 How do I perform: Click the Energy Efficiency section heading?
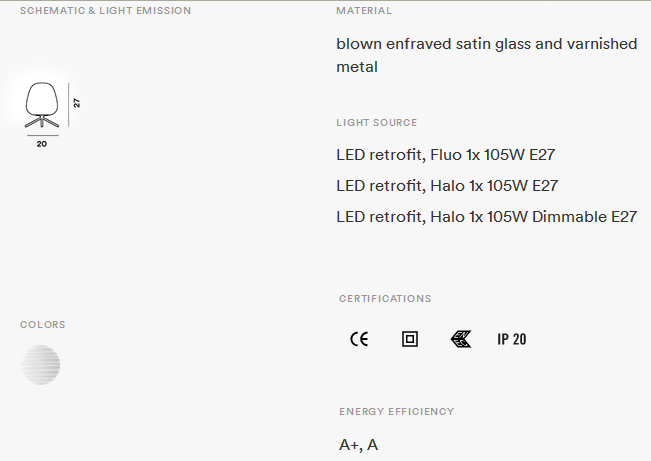[396, 412]
